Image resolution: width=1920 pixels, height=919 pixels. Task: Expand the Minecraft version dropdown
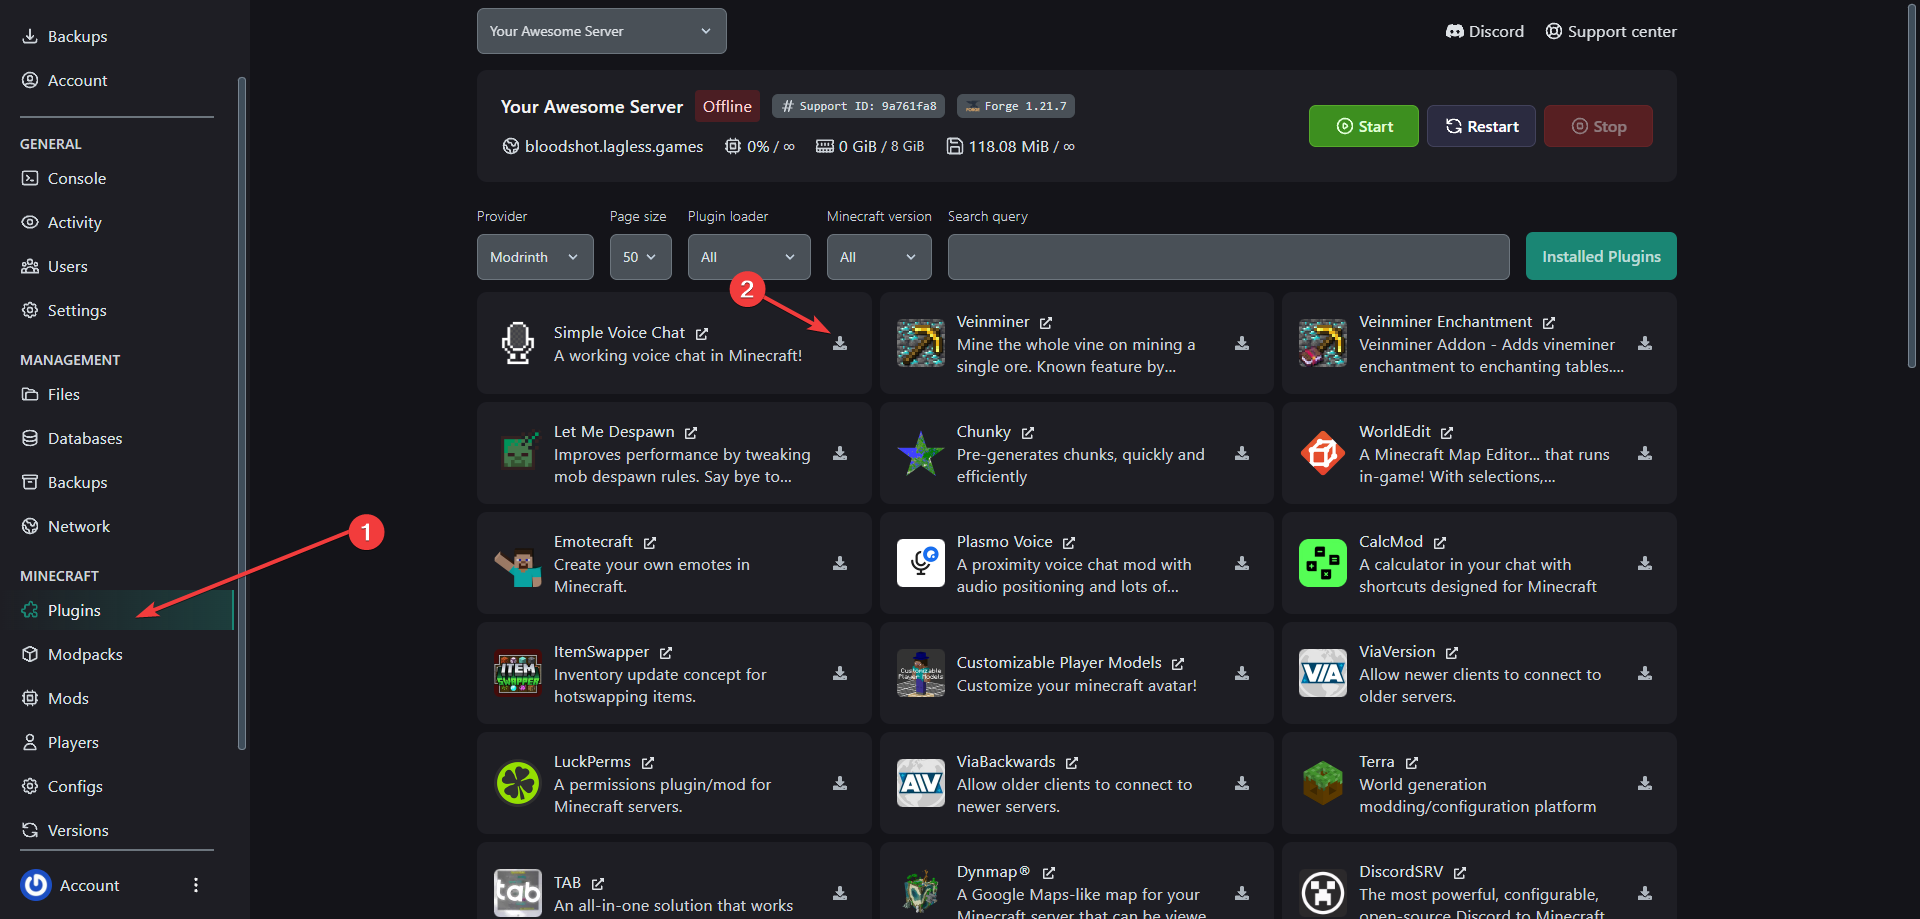[879, 257]
